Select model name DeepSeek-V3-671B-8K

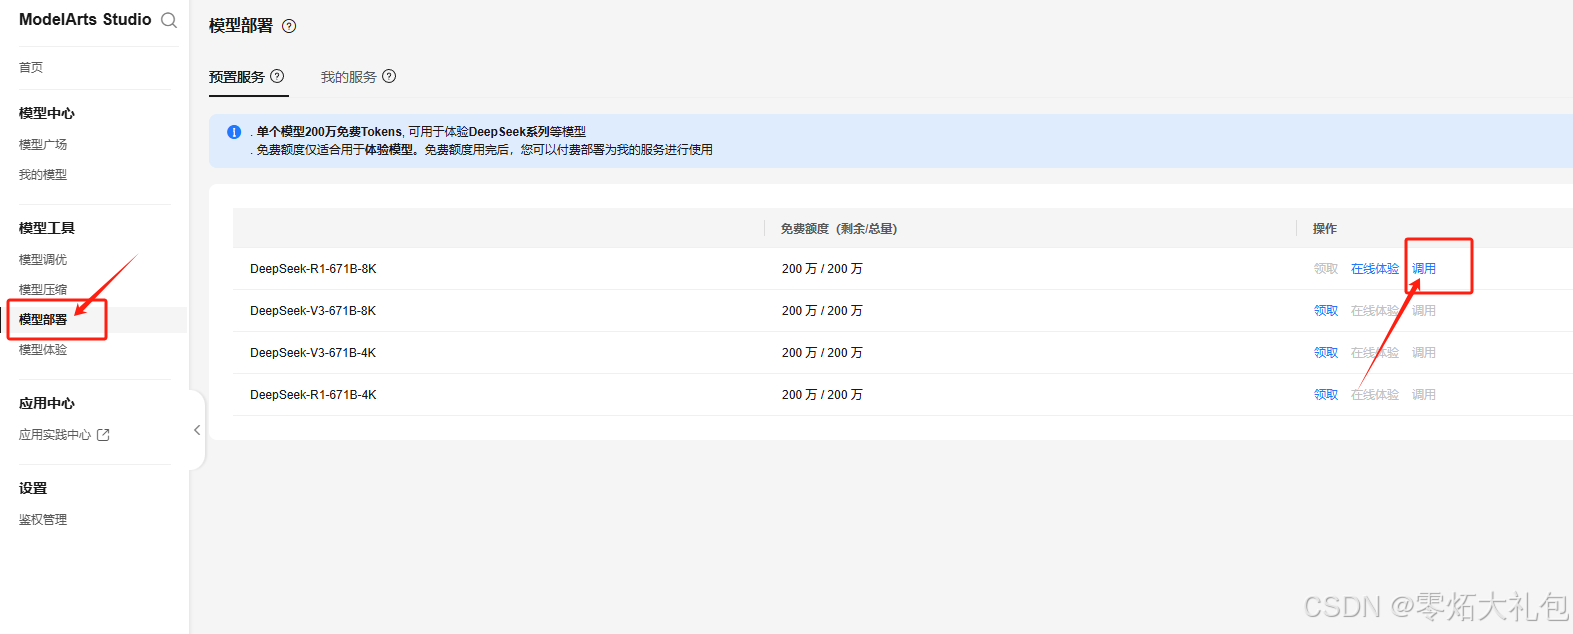click(313, 311)
